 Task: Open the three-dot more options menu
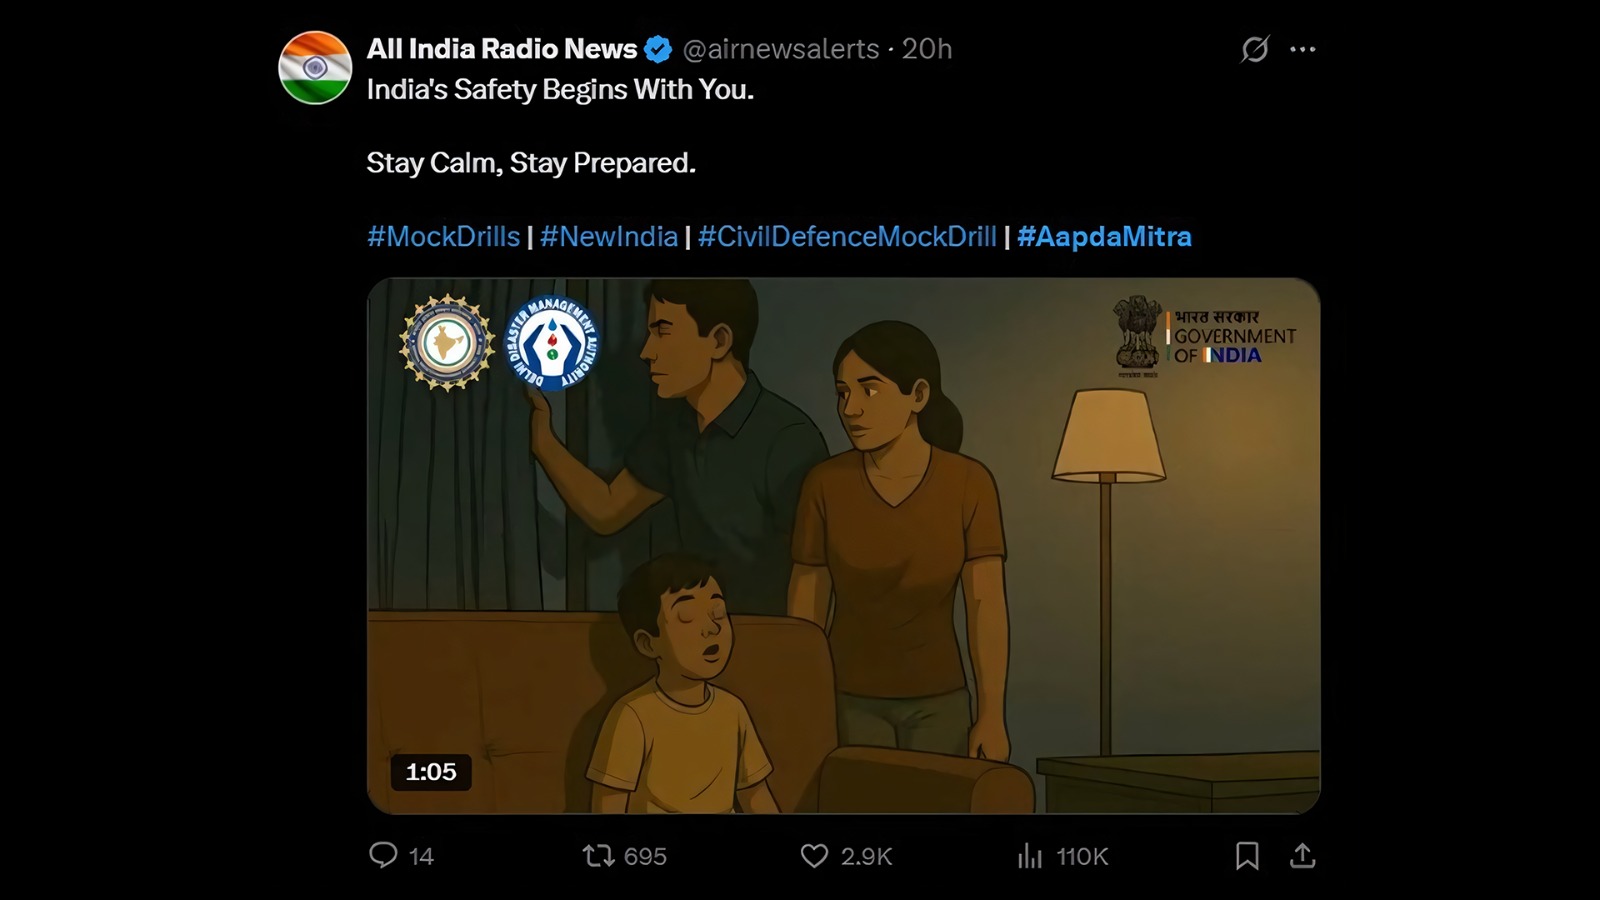pyautogui.click(x=1303, y=49)
